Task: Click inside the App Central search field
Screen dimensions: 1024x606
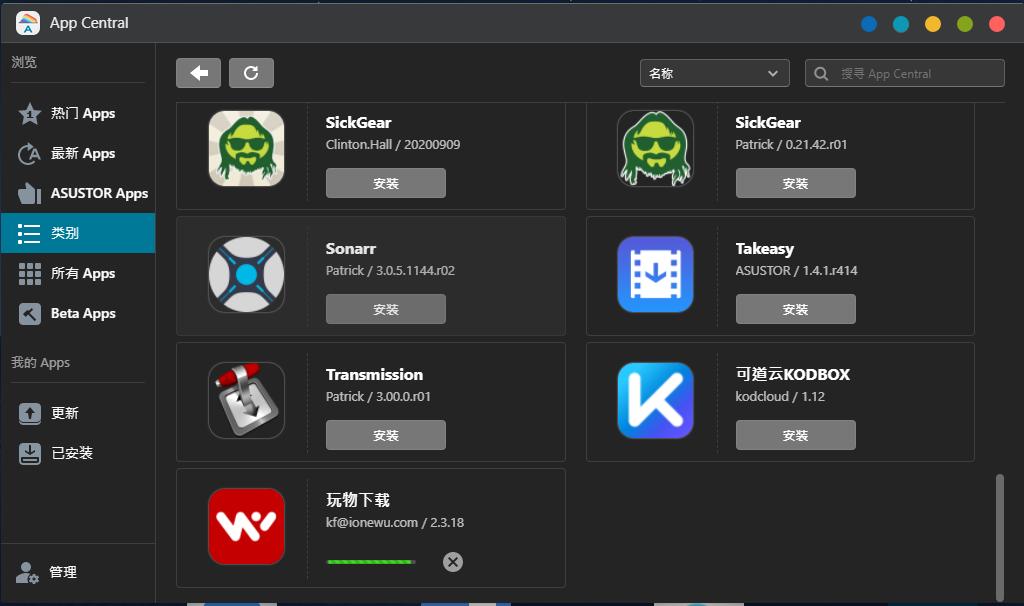Action: click(x=904, y=72)
